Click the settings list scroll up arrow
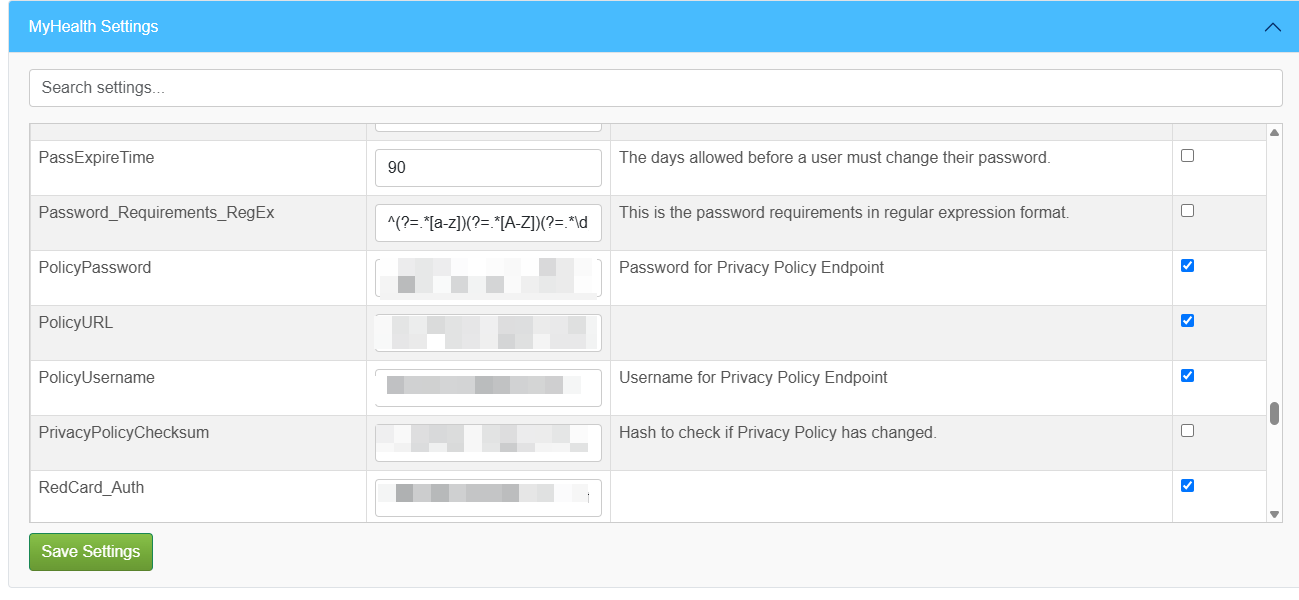The image size is (1299, 600). point(1274,132)
